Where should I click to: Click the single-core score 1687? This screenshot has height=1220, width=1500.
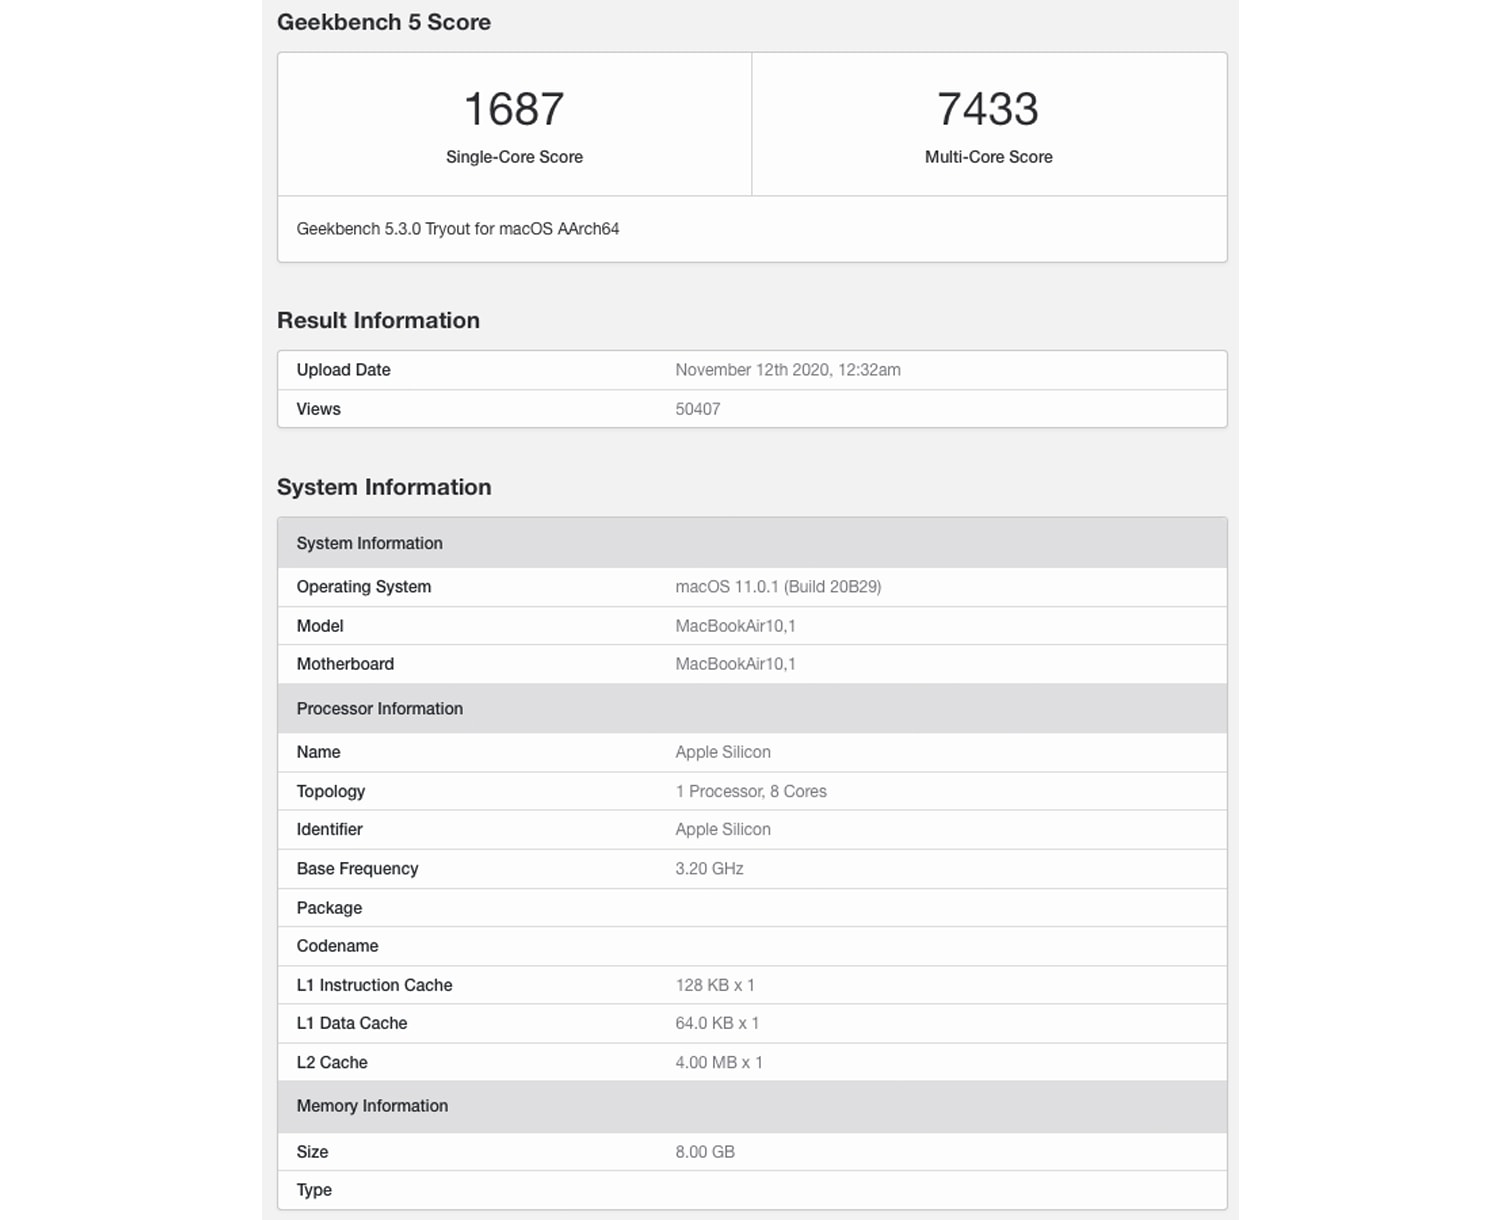pyautogui.click(x=514, y=109)
